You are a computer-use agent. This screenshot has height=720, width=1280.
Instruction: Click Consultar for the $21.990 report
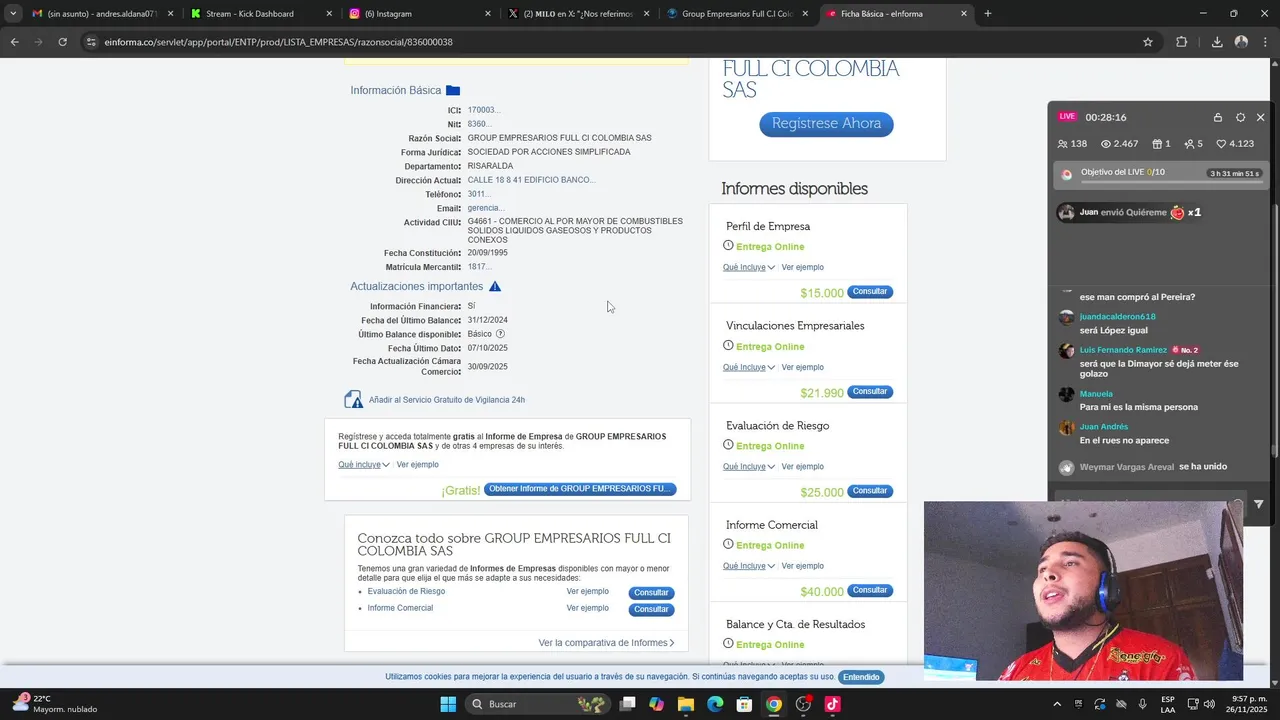(870, 392)
